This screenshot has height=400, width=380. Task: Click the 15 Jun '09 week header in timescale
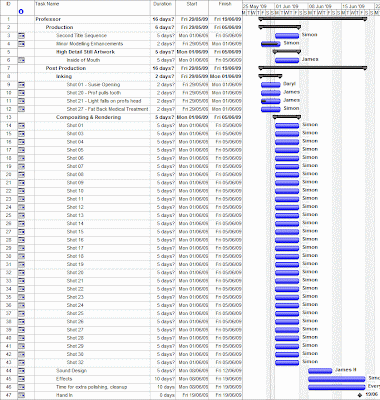pyautogui.click(x=357, y=6)
